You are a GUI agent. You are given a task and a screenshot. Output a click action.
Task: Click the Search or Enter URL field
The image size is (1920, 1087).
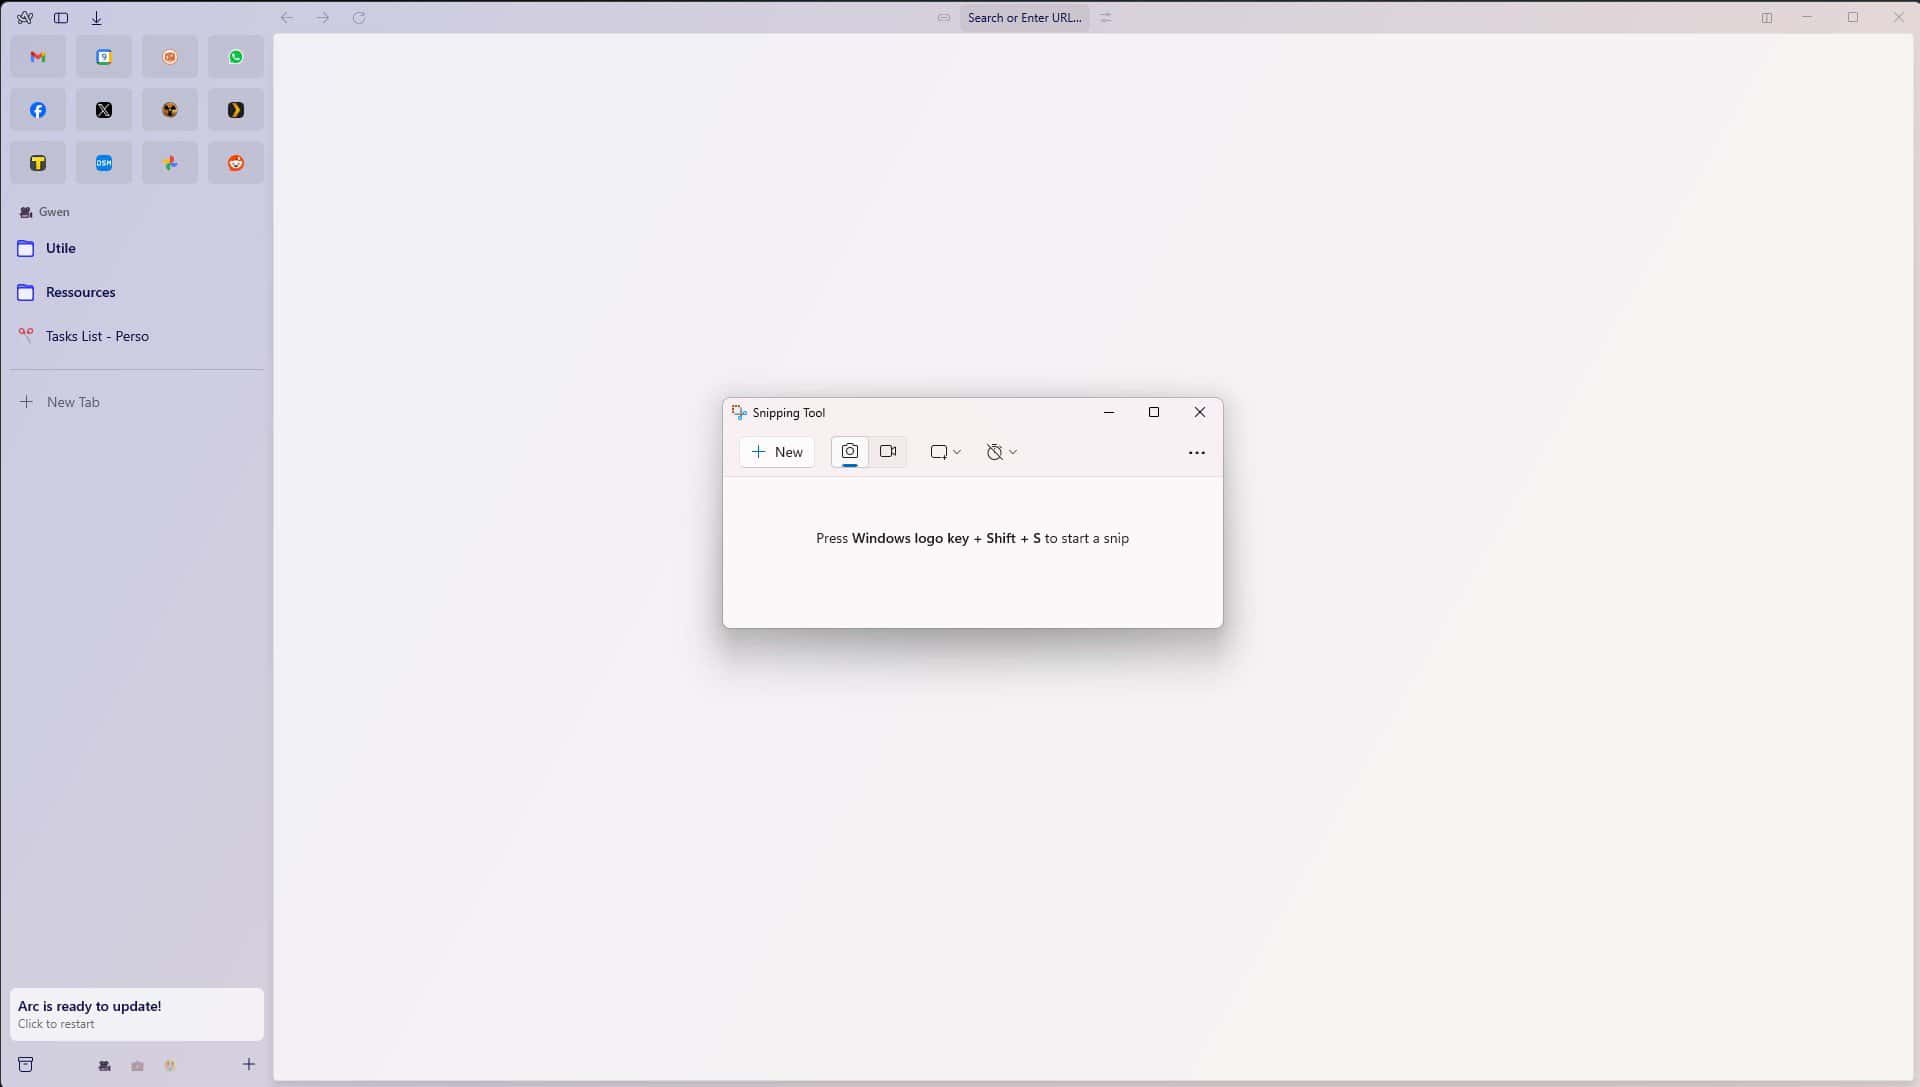click(x=1024, y=17)
